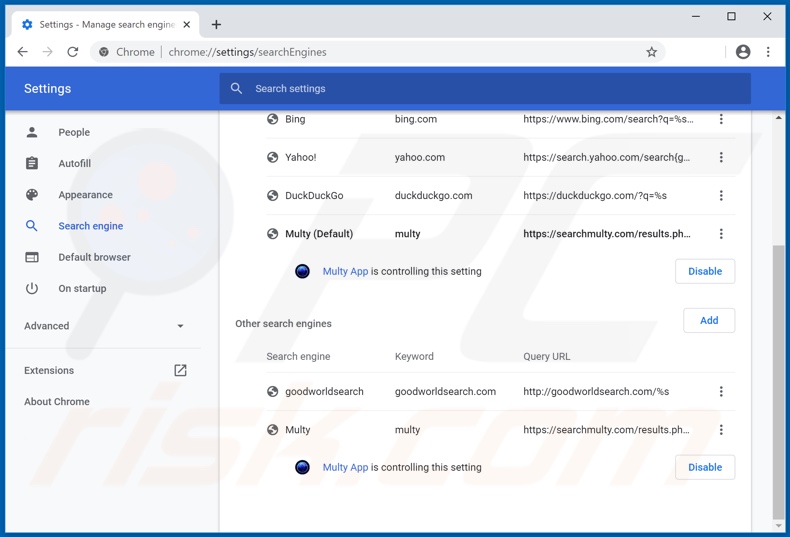Click the People person icon
Image resolution: width=790 pixels, height=537 pixels.
coord(32,132)
